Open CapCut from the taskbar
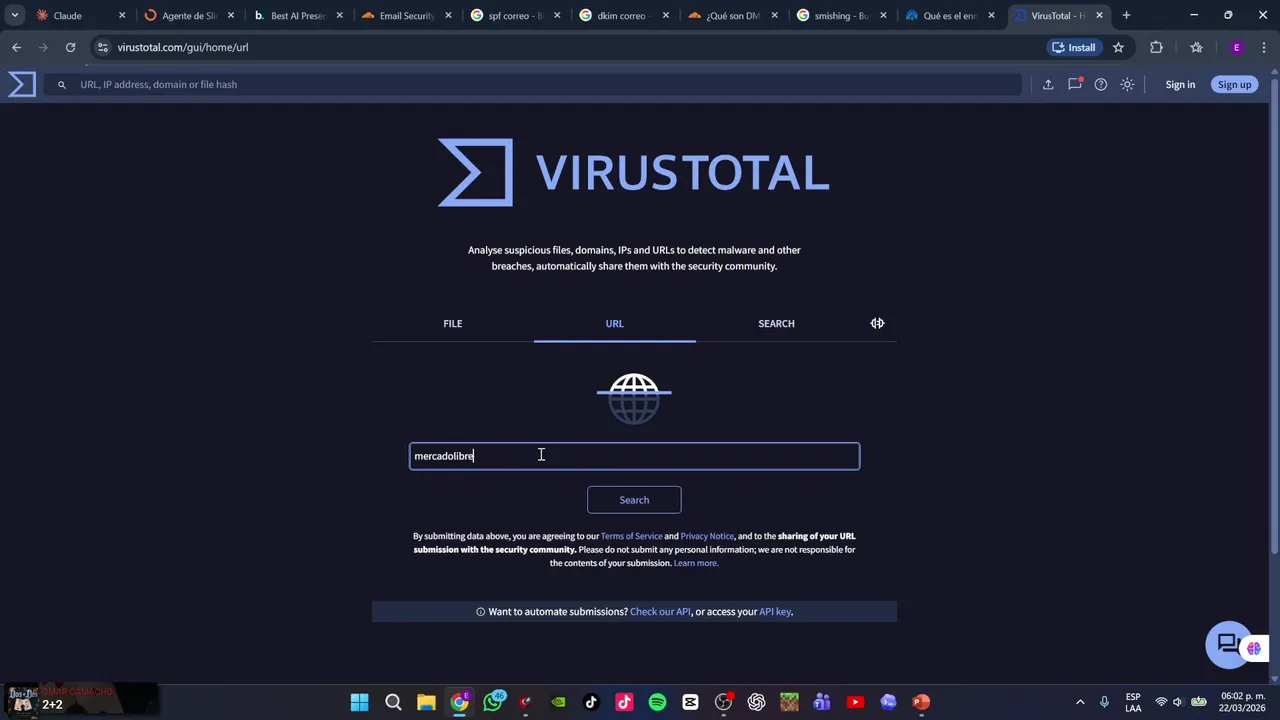The height and width of the screenshot is (720, 1280). 690,702
